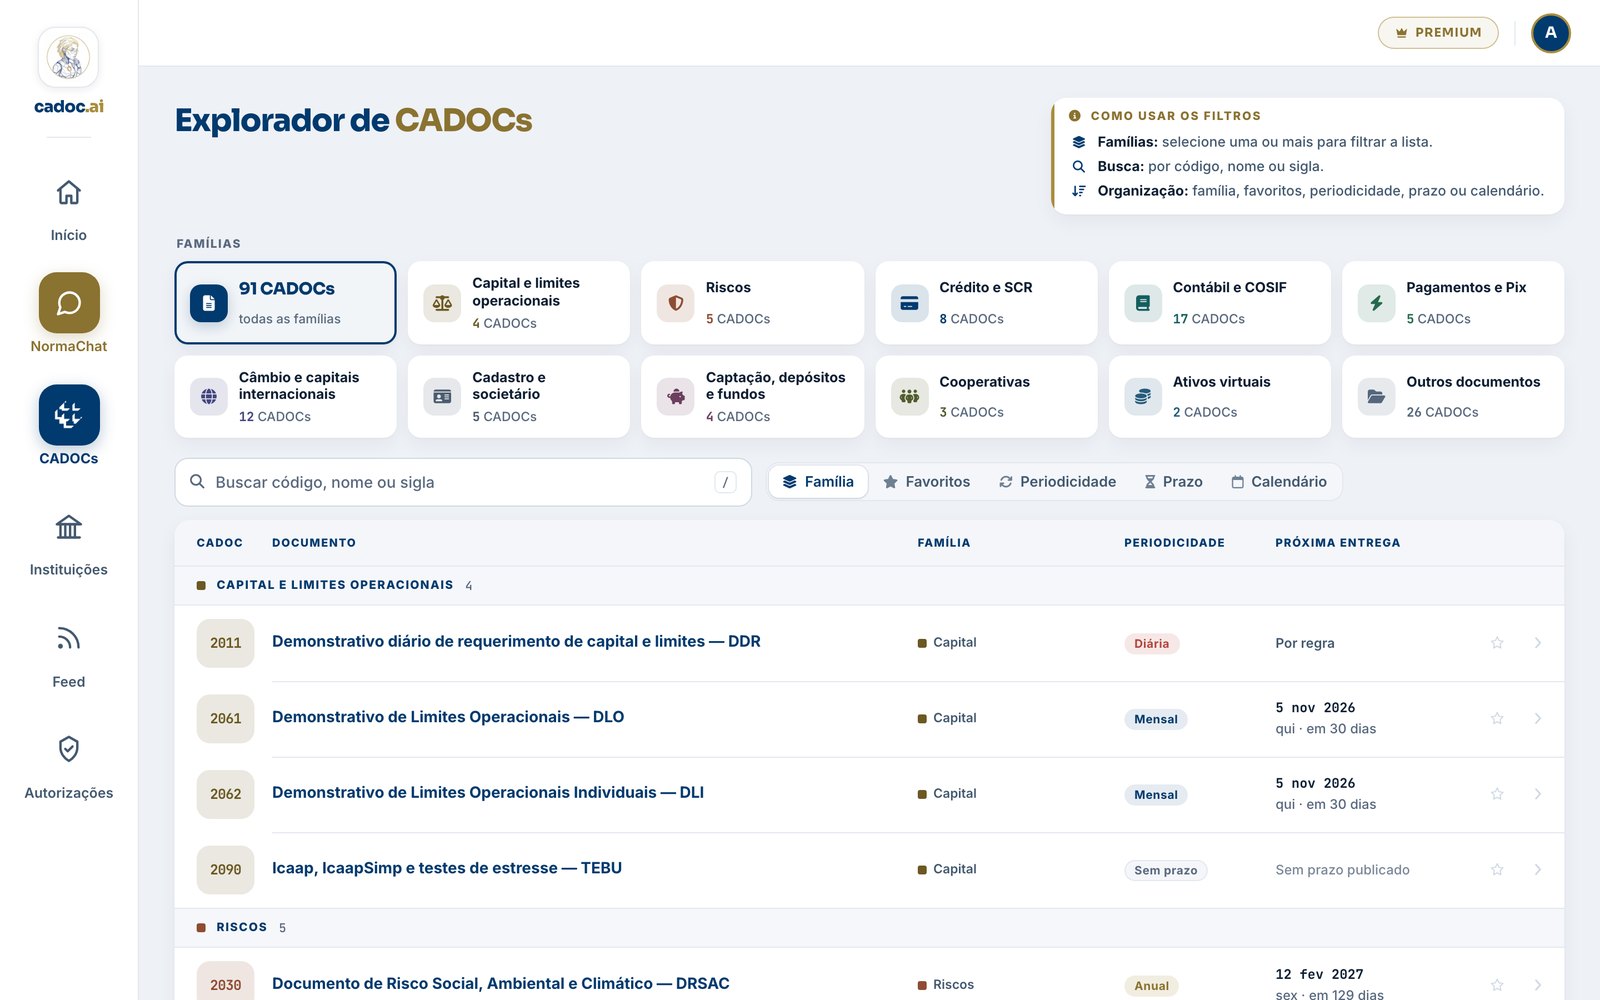Switch to the Periodicidade tab
This screenshot has width=1600, height=1000.
[1057, 482]
